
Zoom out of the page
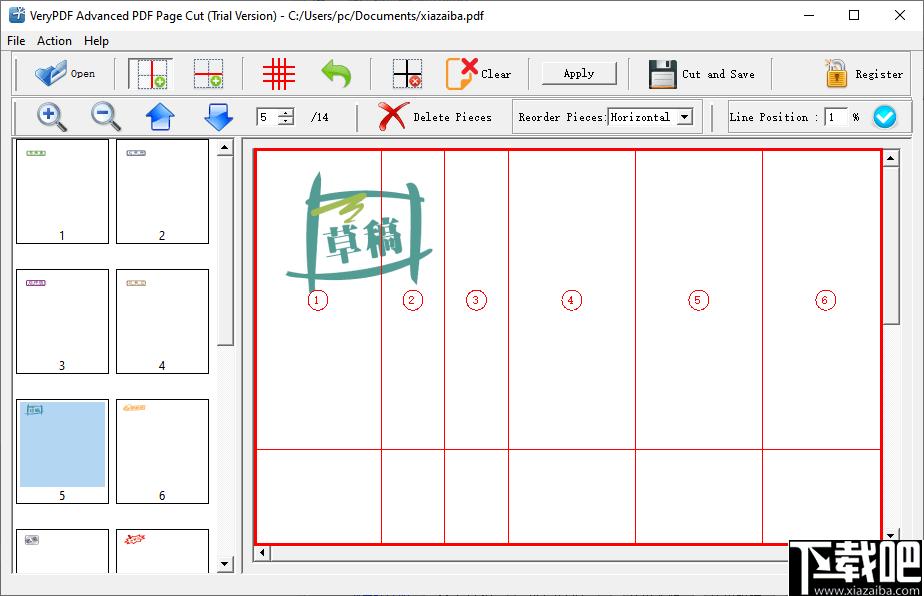coord(106,117)
